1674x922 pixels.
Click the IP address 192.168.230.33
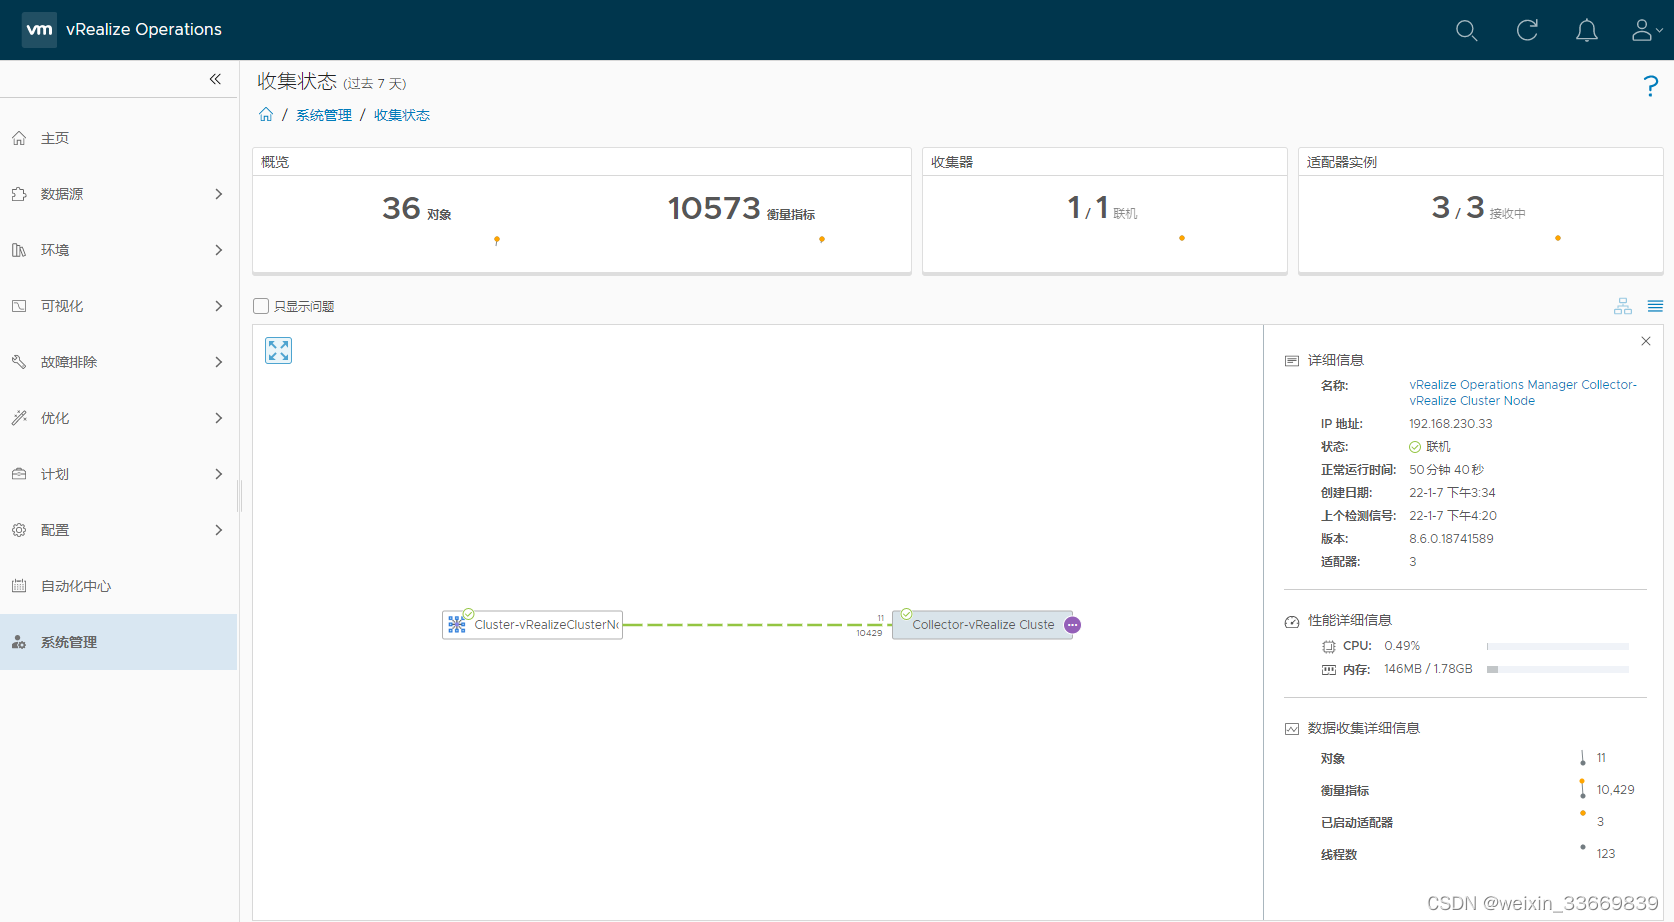1451,424
